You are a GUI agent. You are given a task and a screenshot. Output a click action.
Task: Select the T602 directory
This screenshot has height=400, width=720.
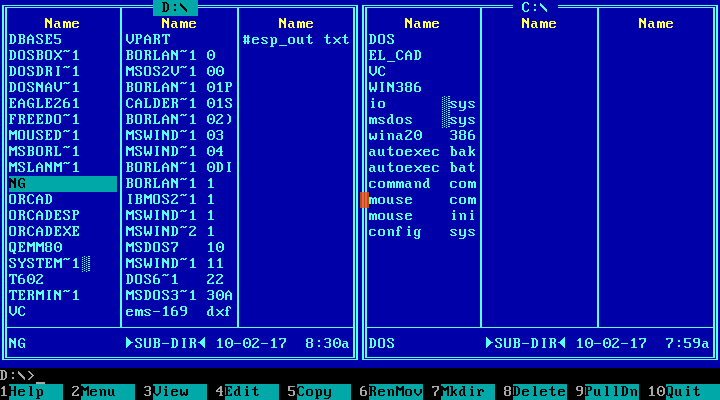26,279
